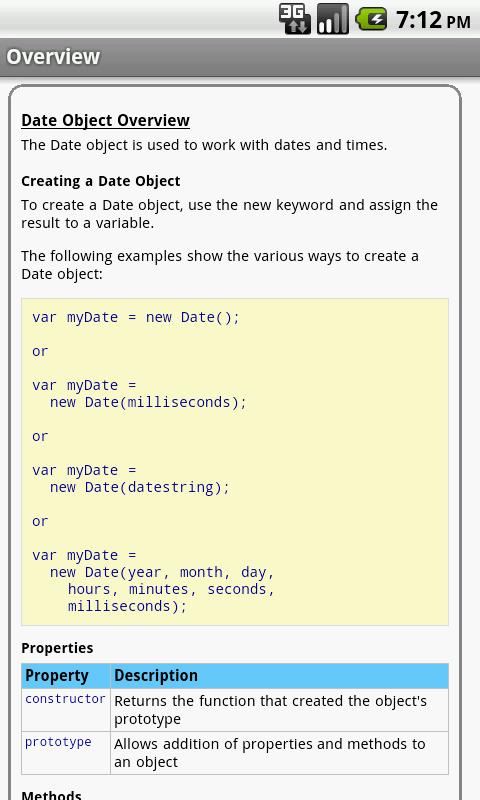
Task: Tap the battery charging icon
Action: (371, 19)
